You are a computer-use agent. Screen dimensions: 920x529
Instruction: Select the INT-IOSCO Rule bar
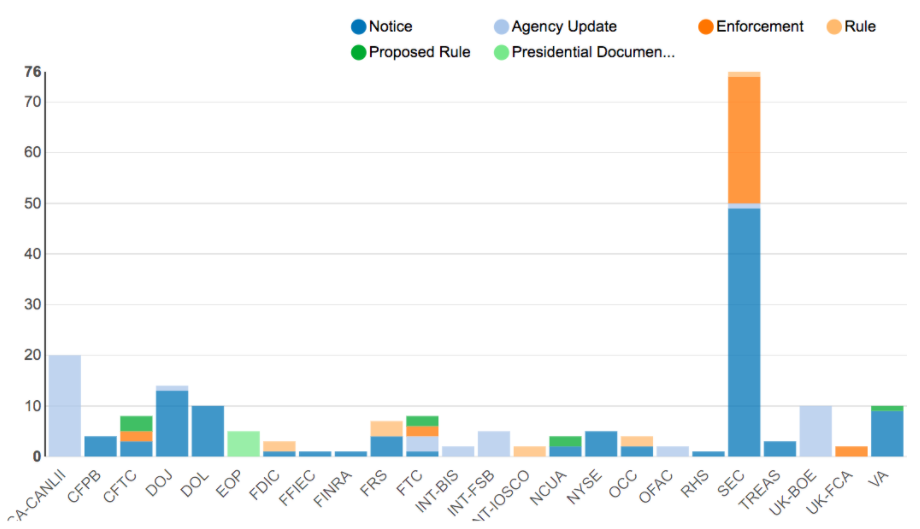click(x=530, y=452)
